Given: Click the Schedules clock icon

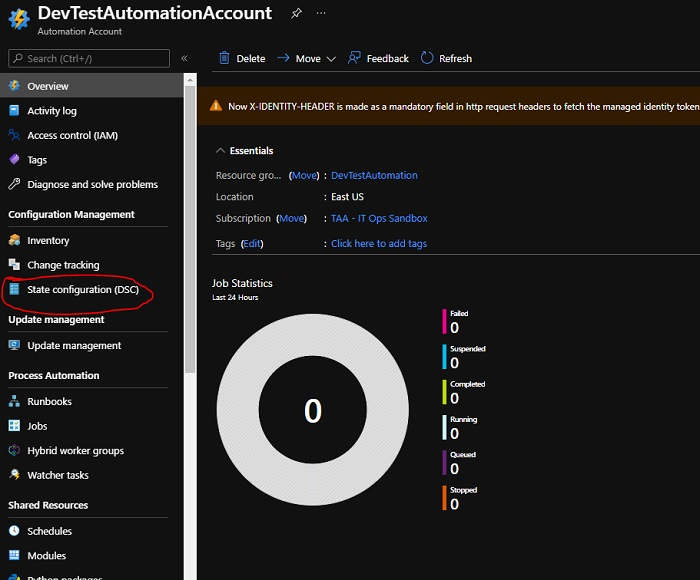Looking at the screenshot, I should [15, 531].
